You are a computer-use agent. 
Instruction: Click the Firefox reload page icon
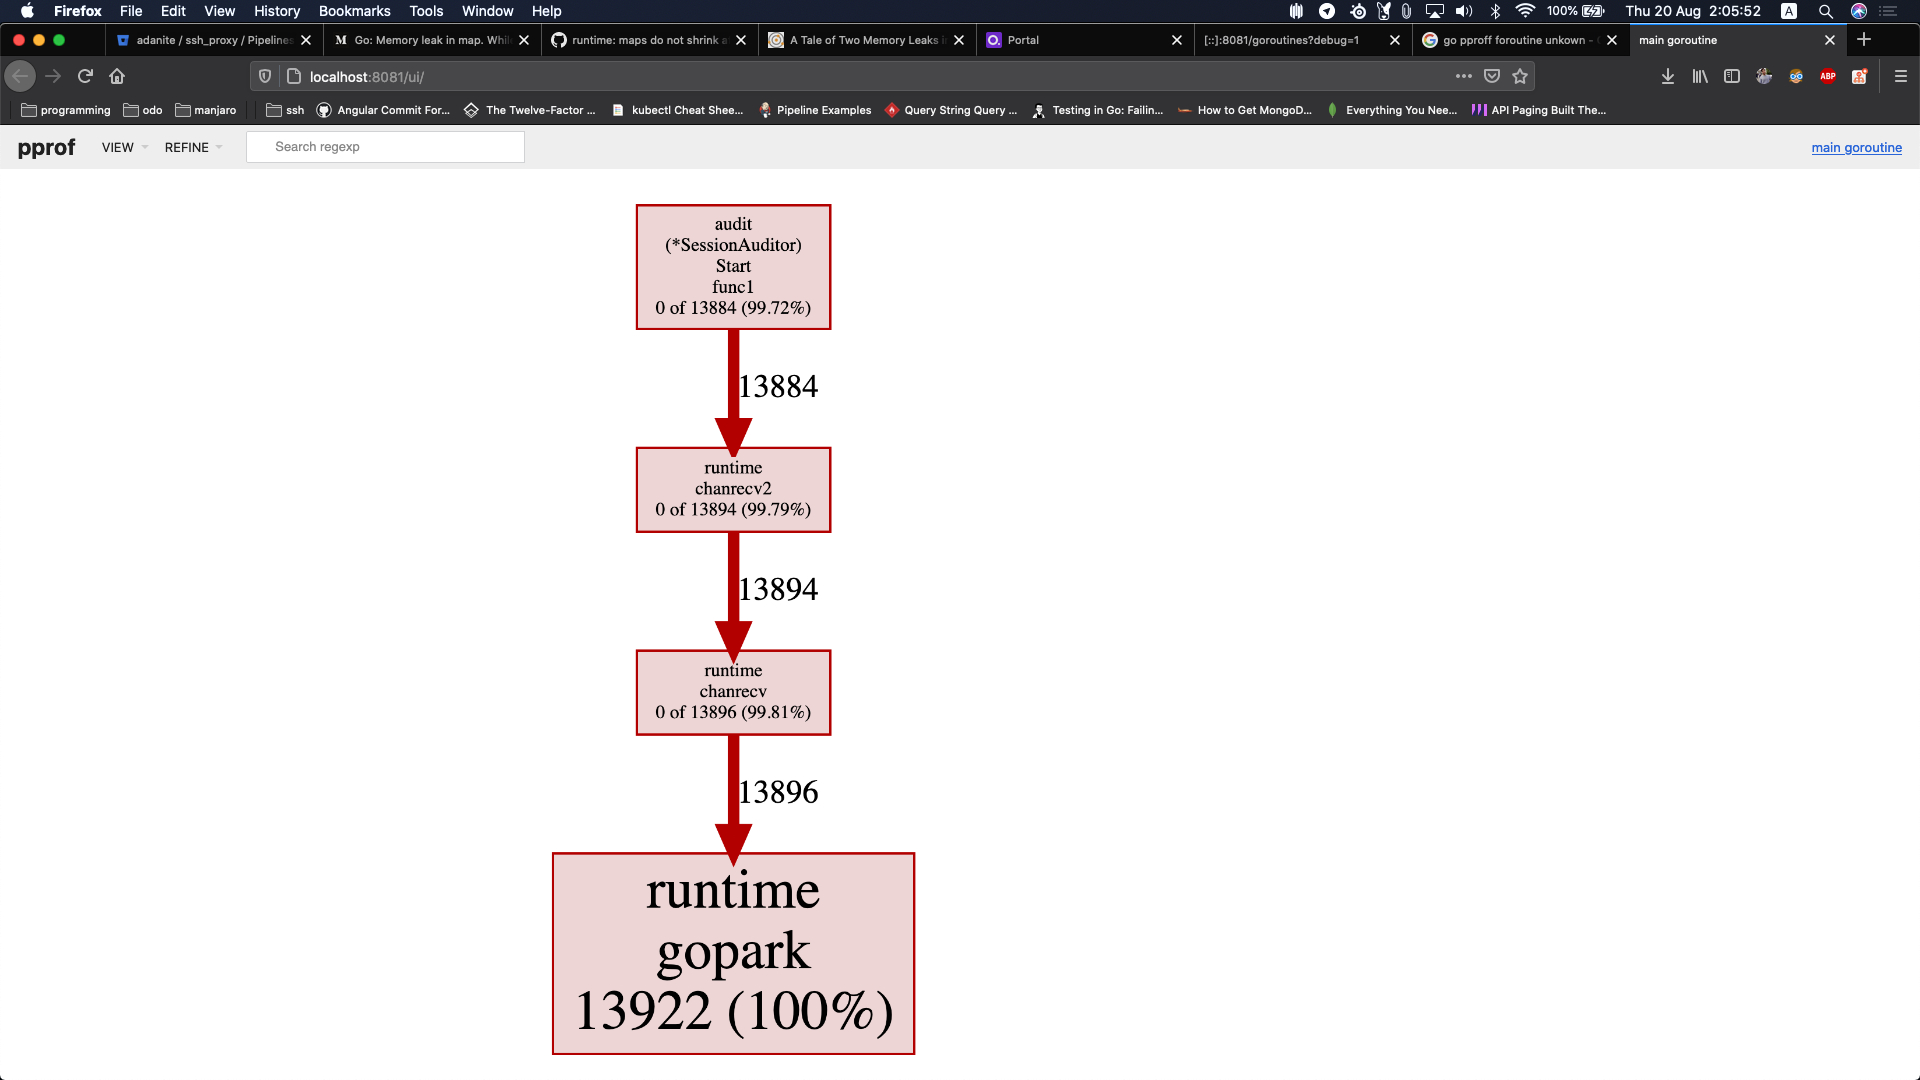[x=85, y=76]
